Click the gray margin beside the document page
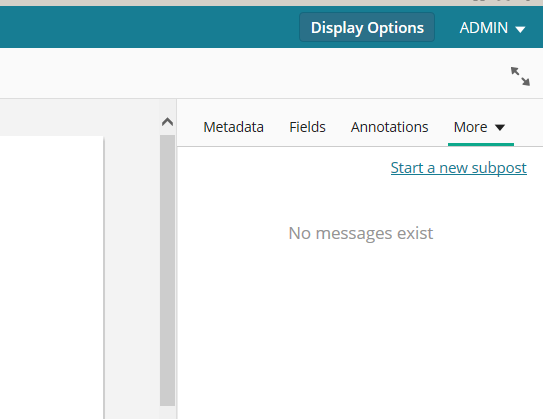Viewport: 543px width, 419px height. 132,277
